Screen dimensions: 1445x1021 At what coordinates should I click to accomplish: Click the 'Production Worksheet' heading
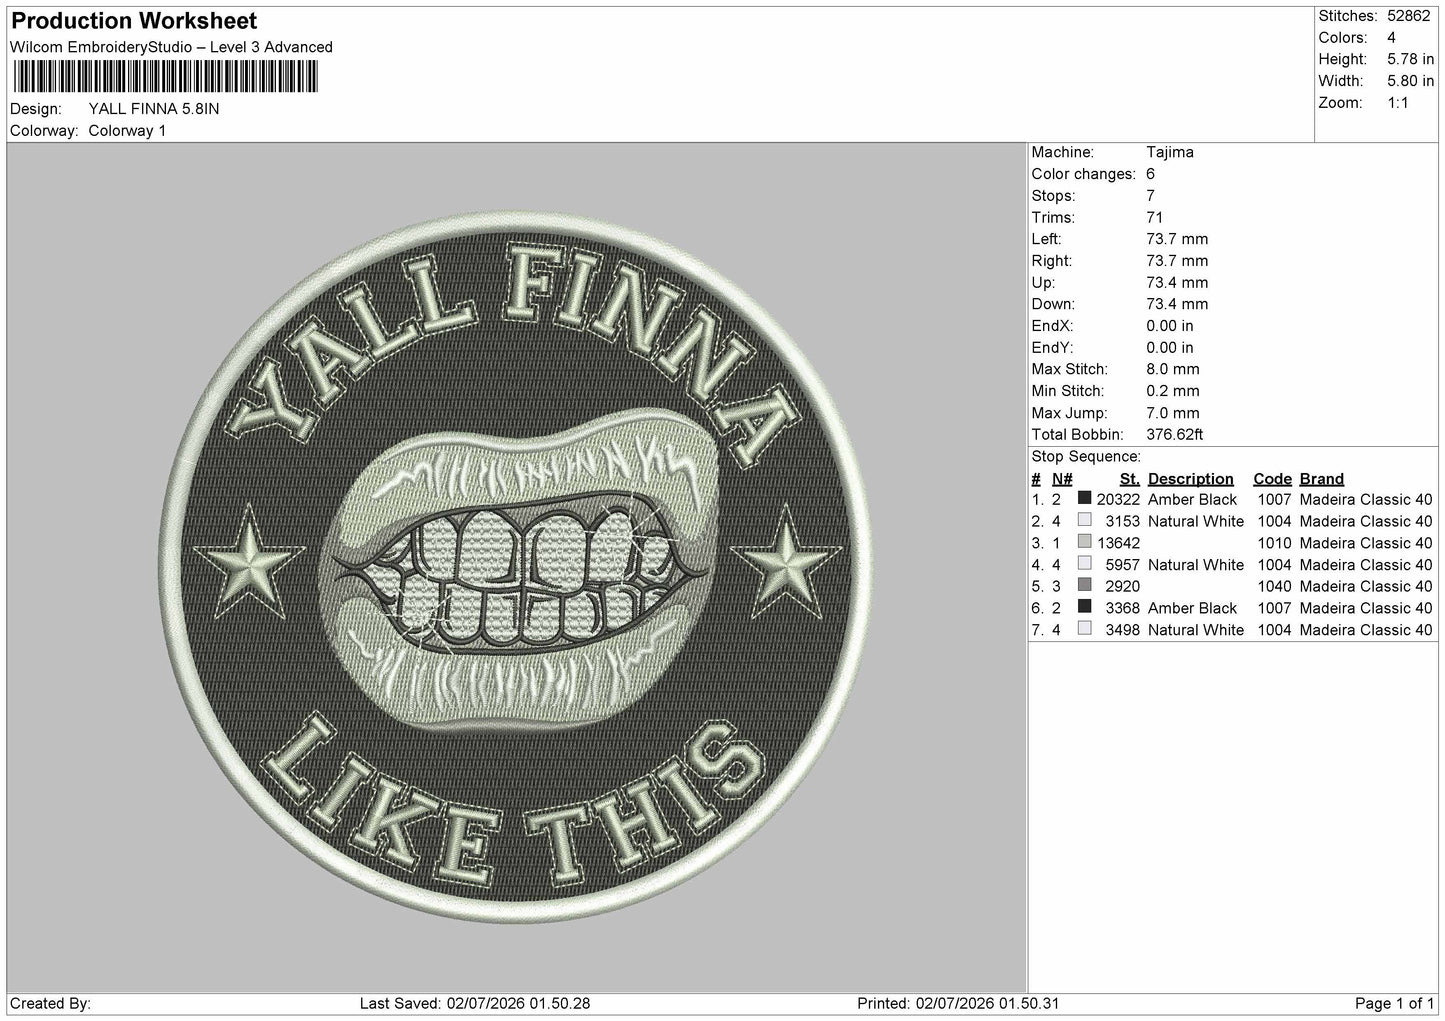point(134,20)
